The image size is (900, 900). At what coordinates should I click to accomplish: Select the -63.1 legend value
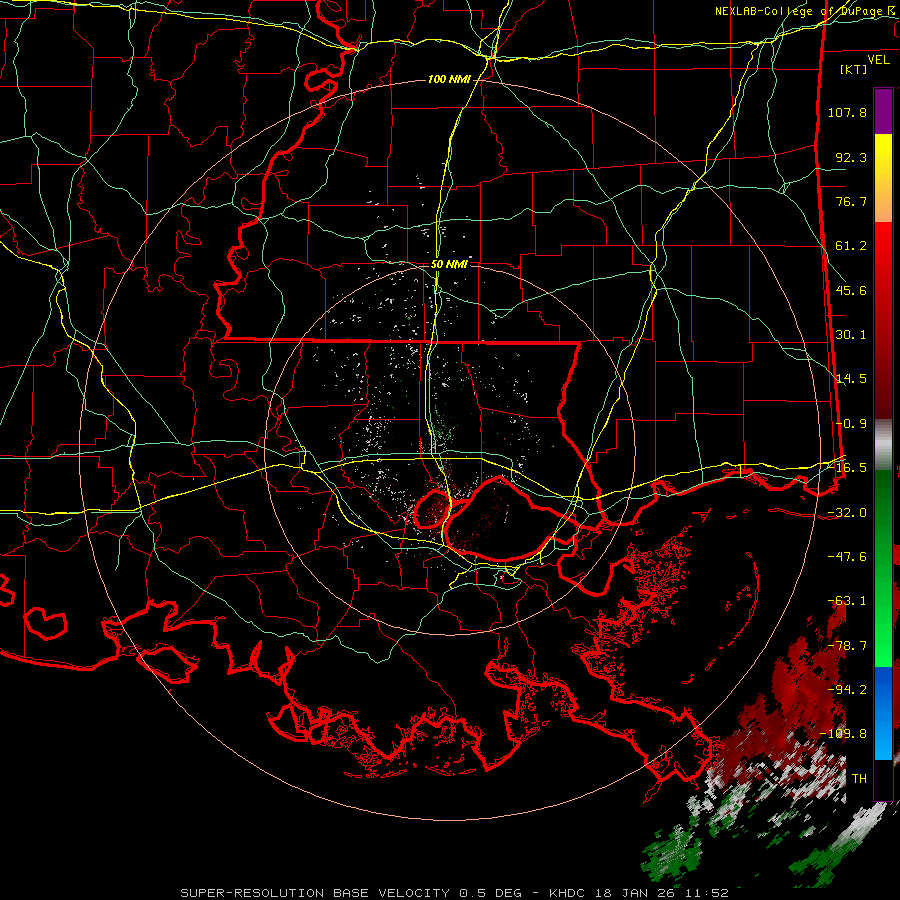(847, 601)
